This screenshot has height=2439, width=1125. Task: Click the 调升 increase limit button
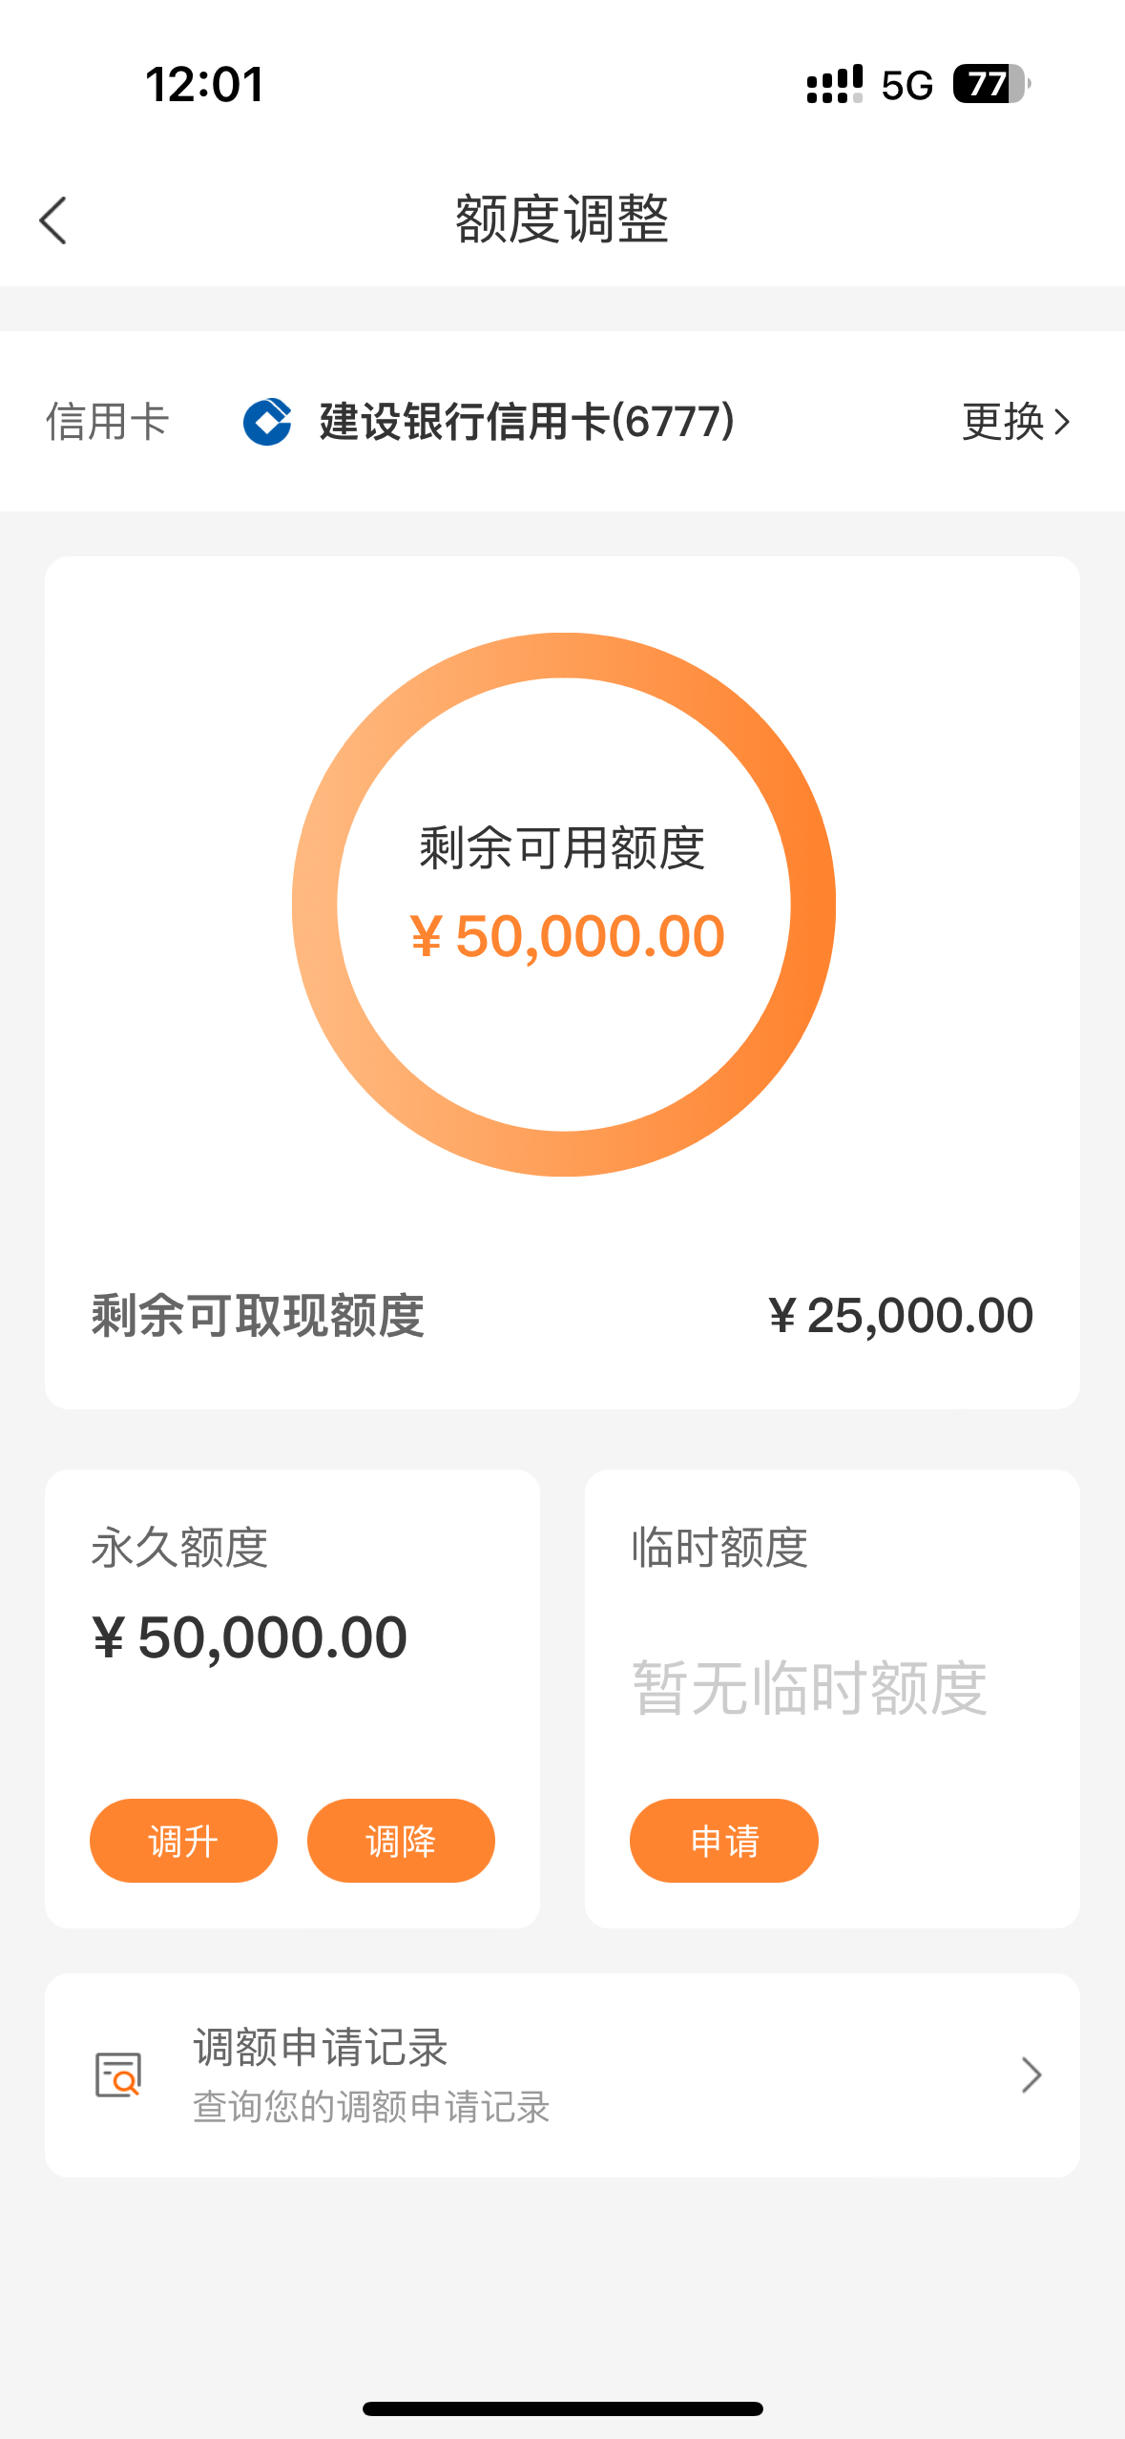(x=183, y=1840)
